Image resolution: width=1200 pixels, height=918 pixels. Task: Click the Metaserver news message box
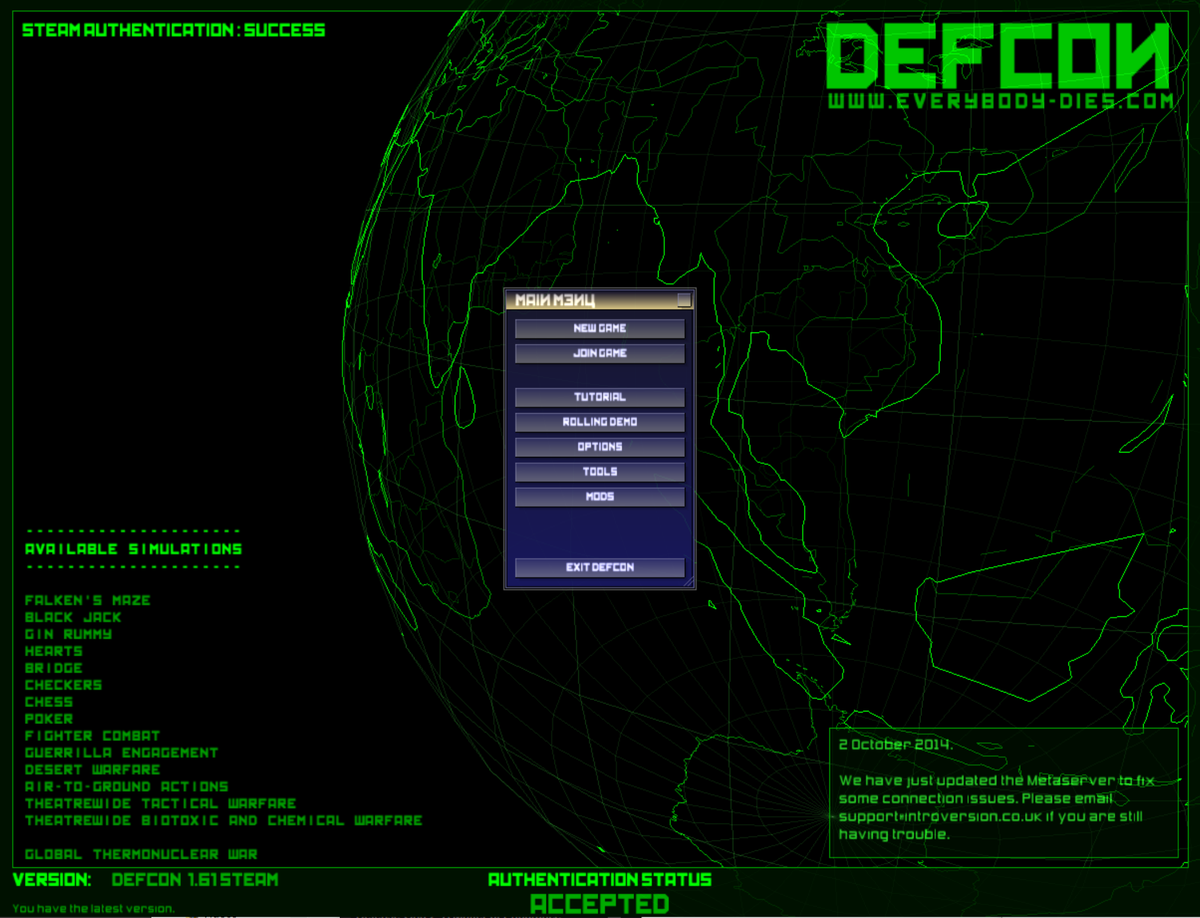(1004, 792)
